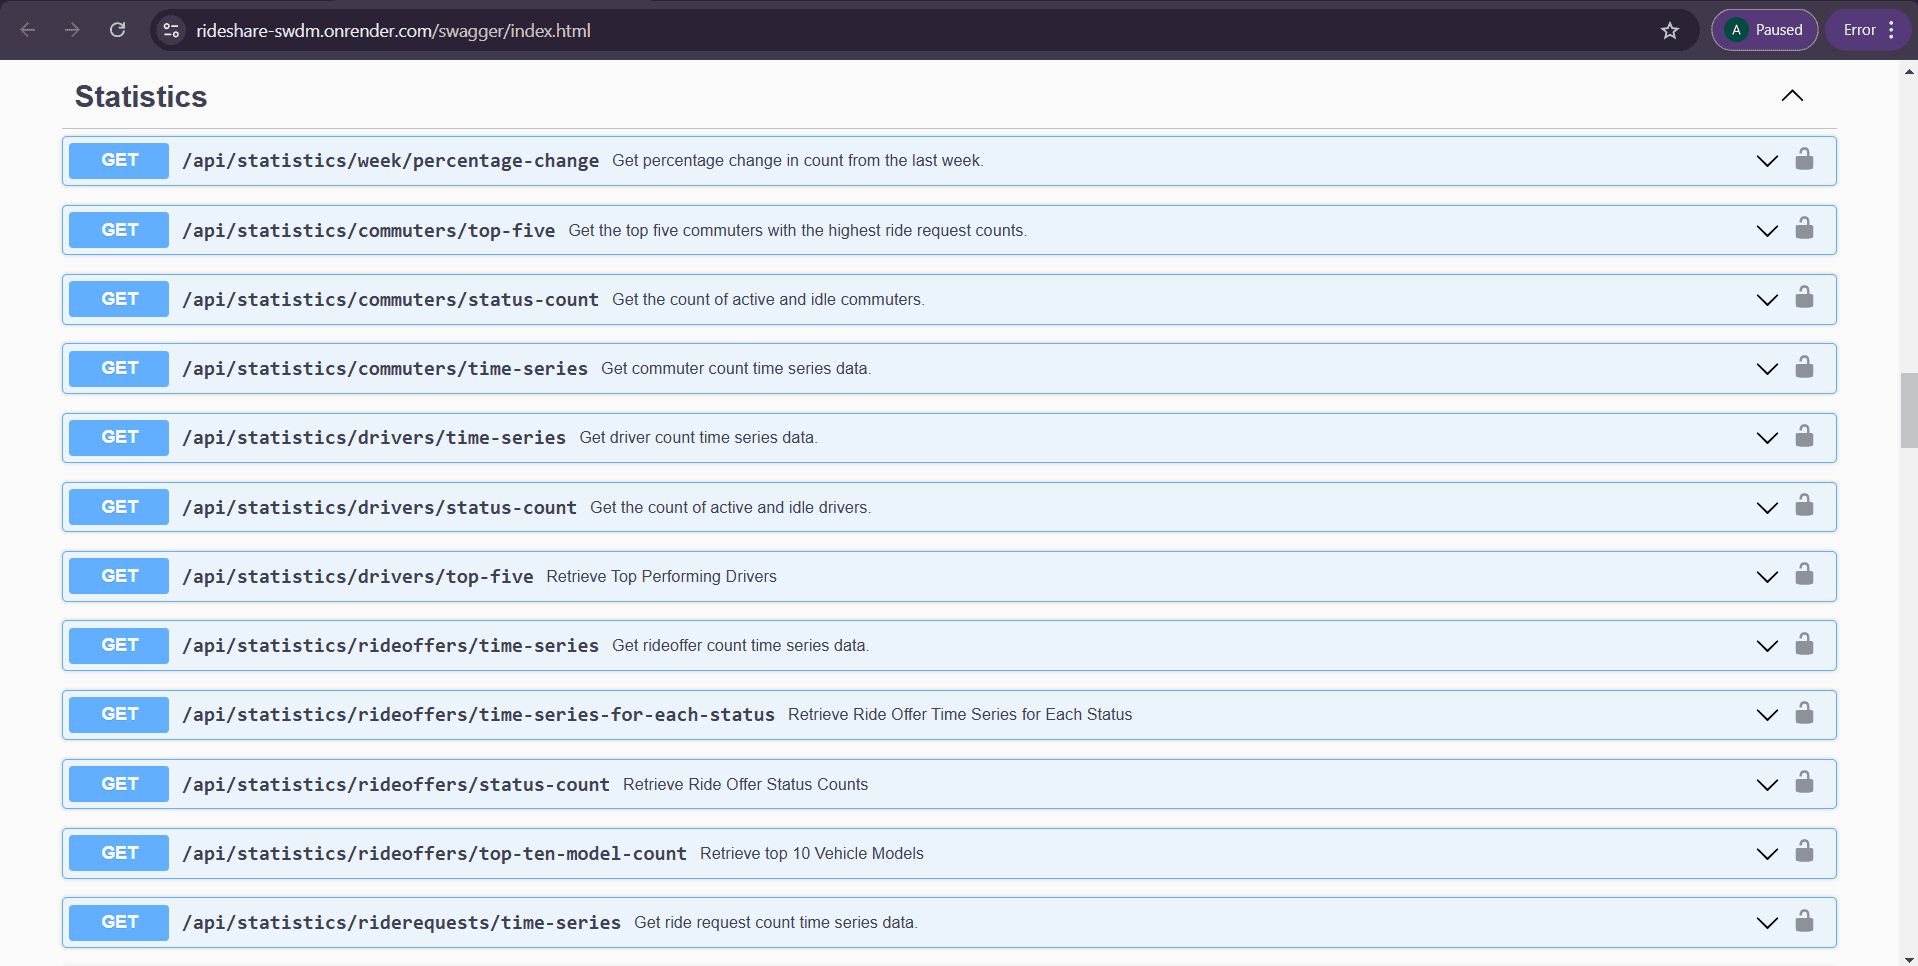
Task: Click GET button for week/percentage-change
Action: pos(119,160)
